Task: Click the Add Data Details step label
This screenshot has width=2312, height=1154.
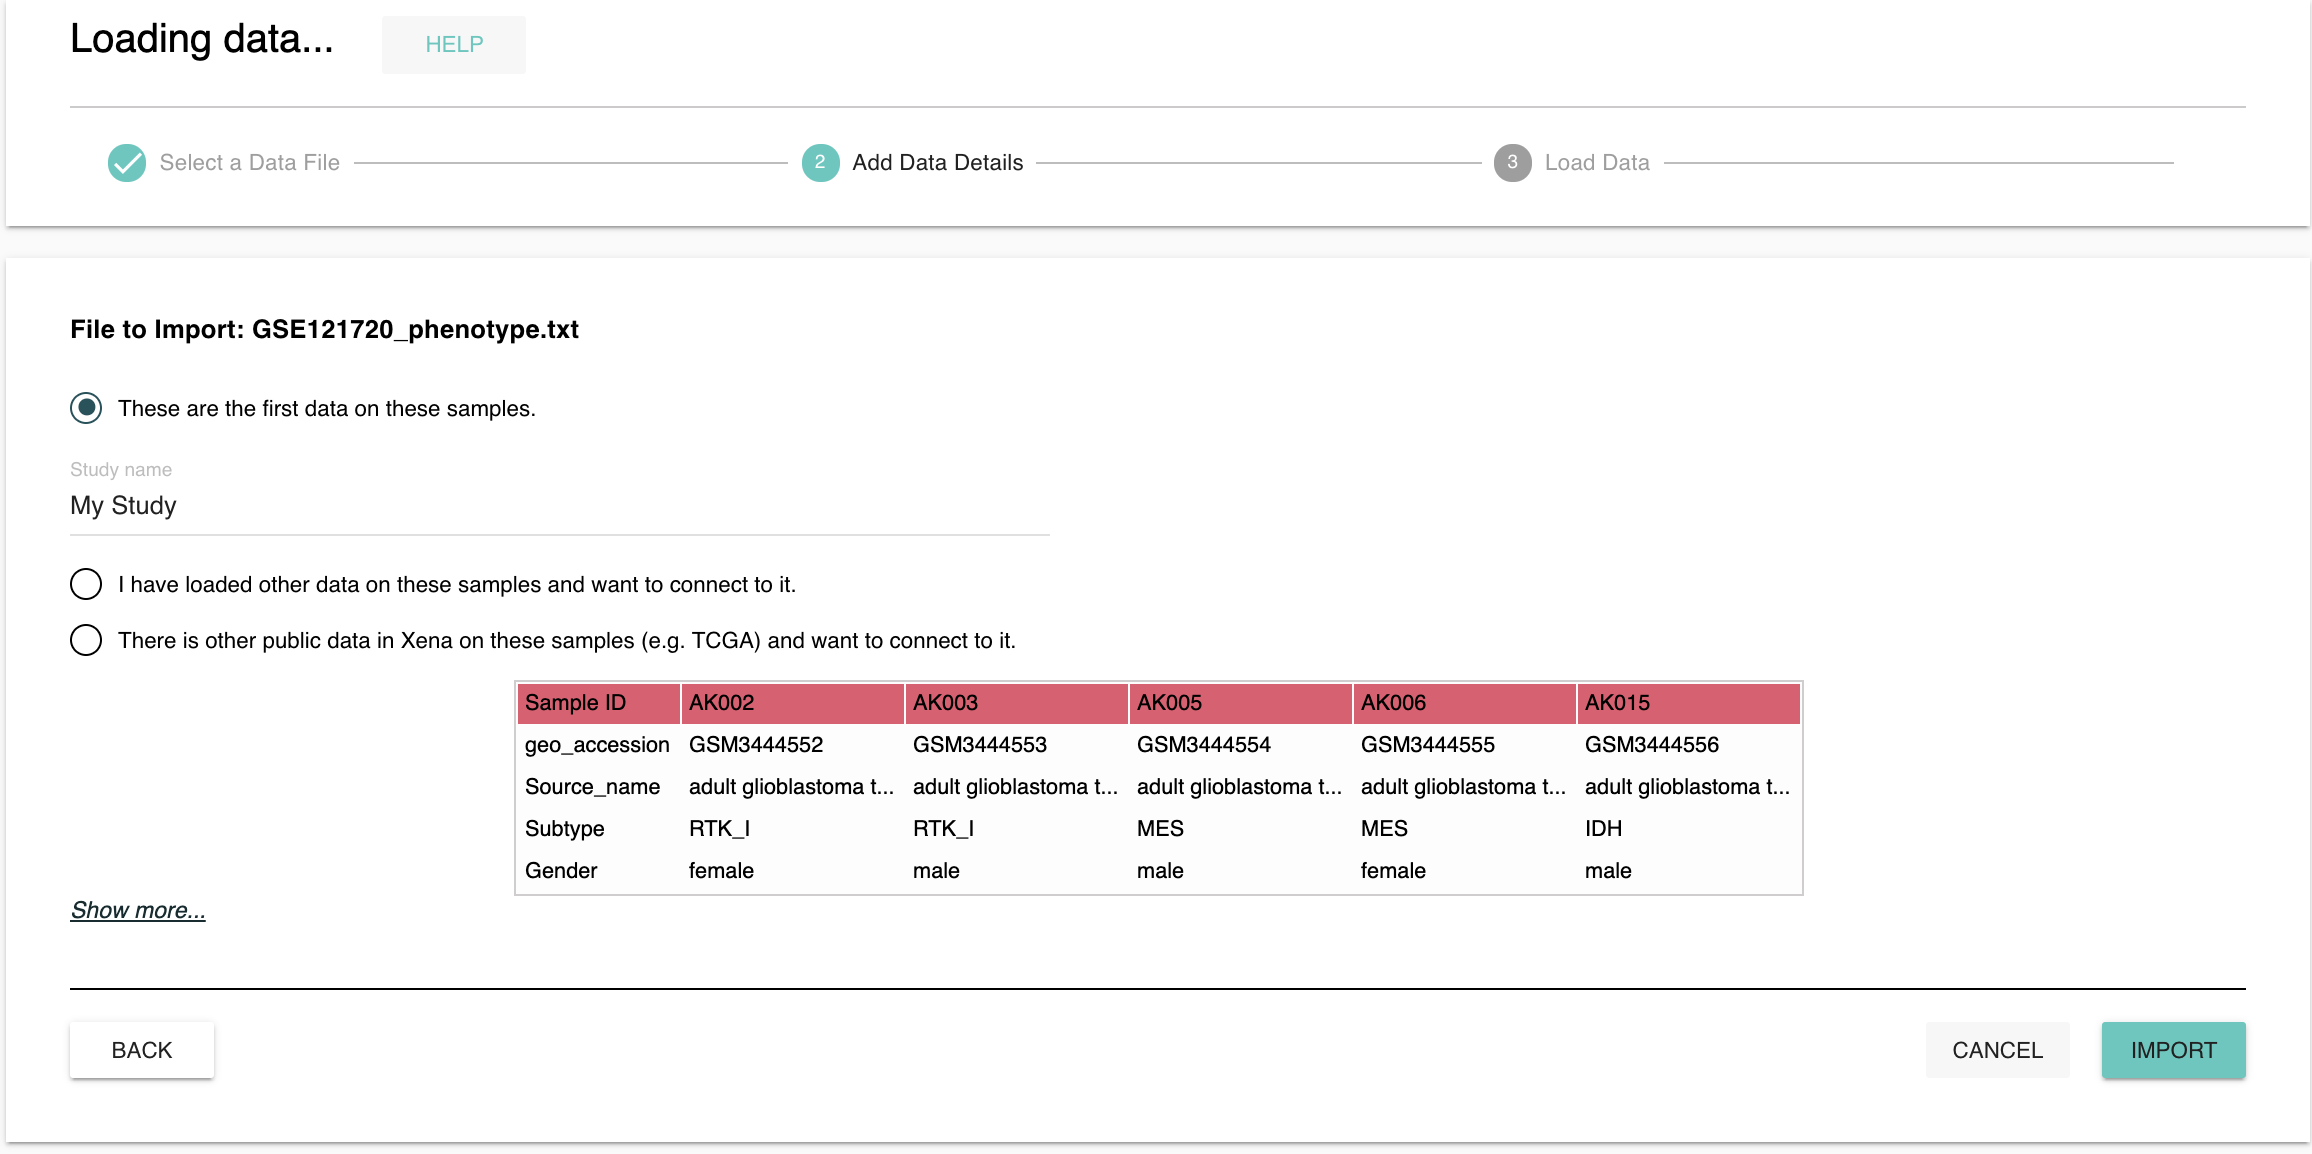Action: pyautogui.click(x=938, y=163)
